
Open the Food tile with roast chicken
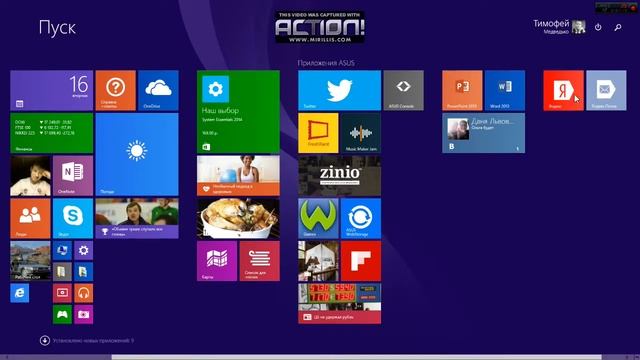[238, 218]
